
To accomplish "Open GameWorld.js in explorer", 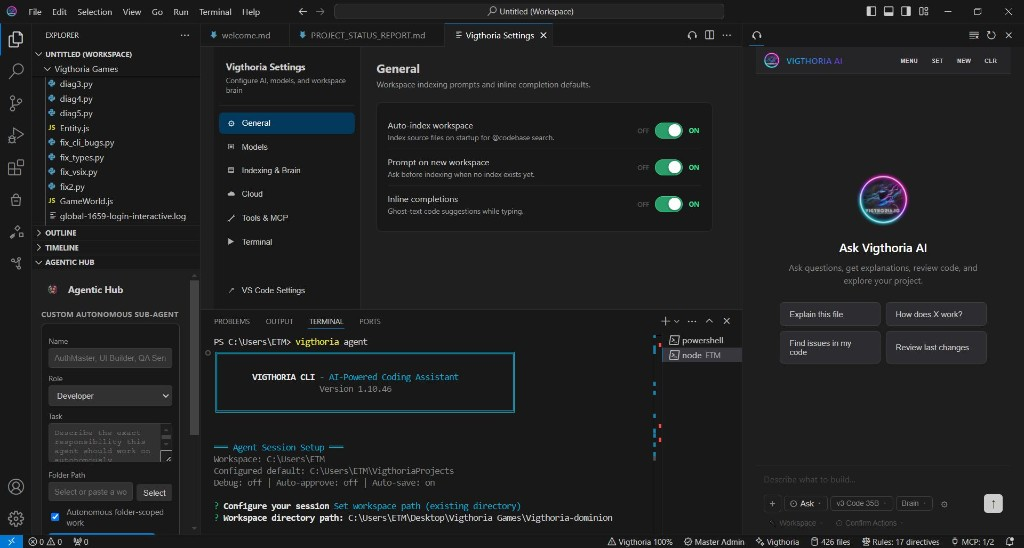I will (86, 201).
